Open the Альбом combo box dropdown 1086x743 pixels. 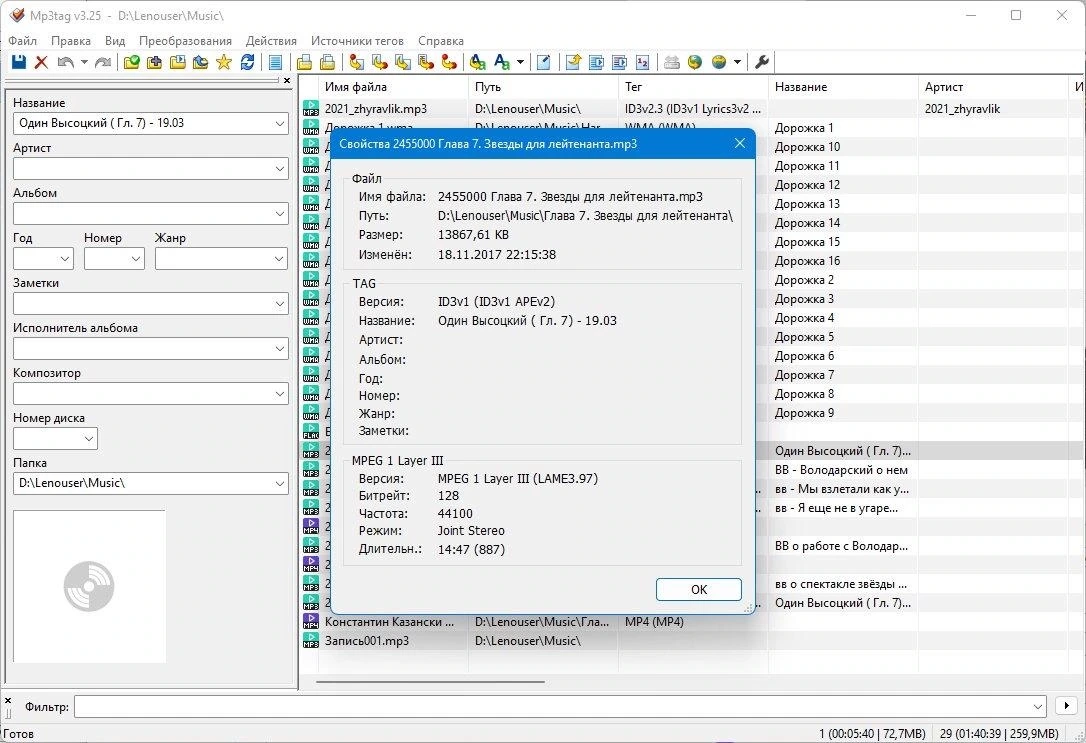pos(280,213)
